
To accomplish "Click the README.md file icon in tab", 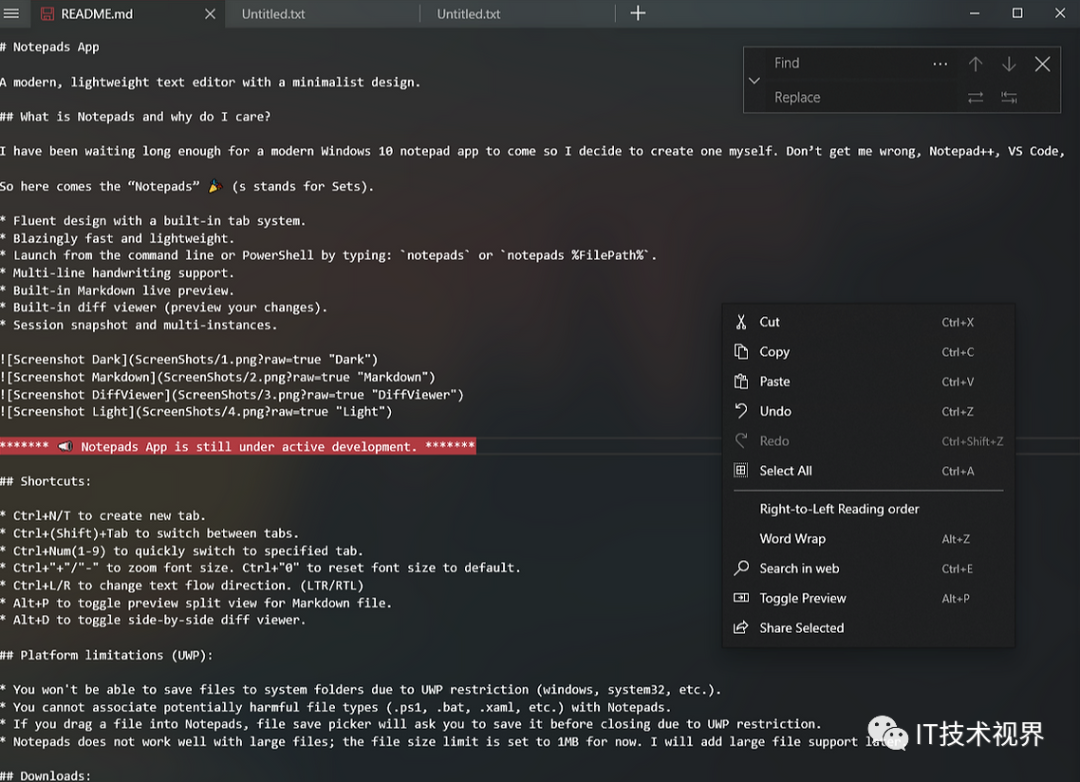I will [x=47, y=14].
